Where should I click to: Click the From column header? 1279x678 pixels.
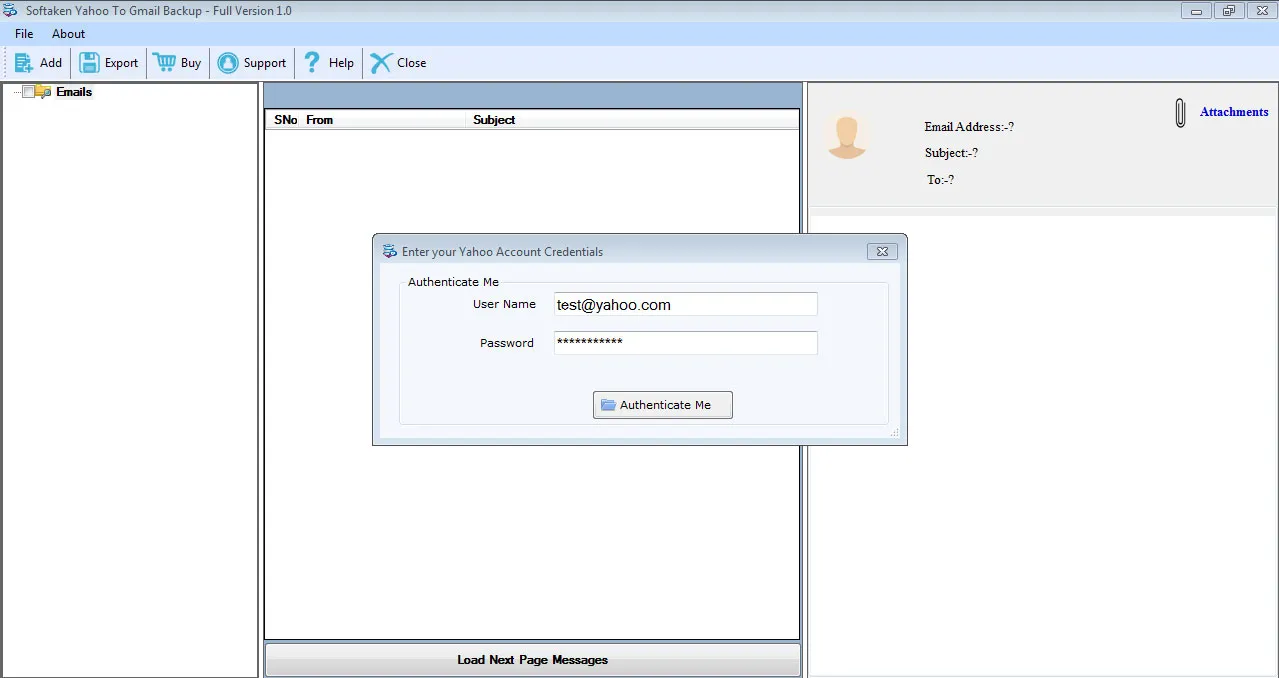point(320,120)
